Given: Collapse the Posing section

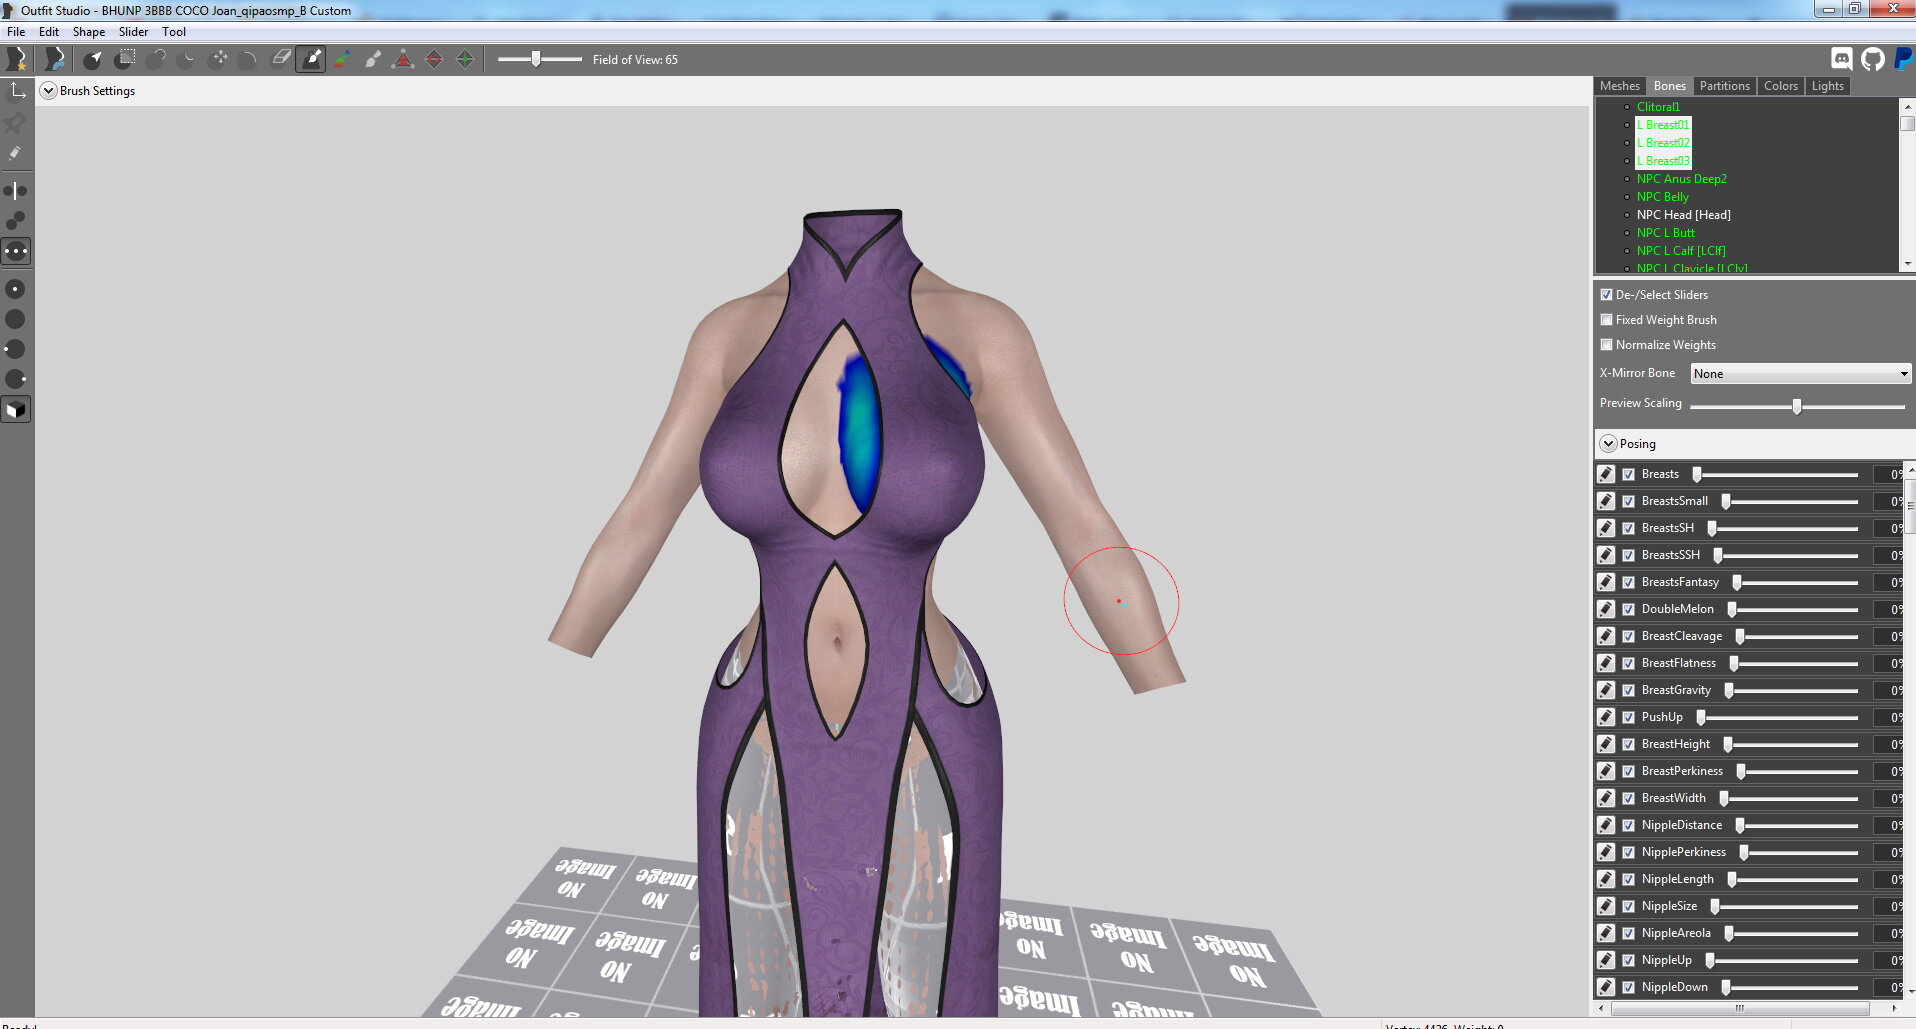Looking at the screenshot, I should tap(1608, 443).
